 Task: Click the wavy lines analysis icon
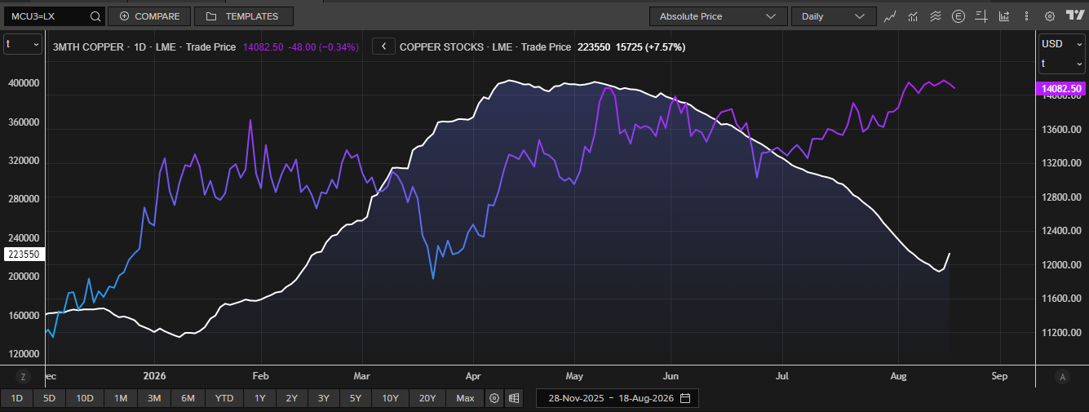click(x=936, y=16)
